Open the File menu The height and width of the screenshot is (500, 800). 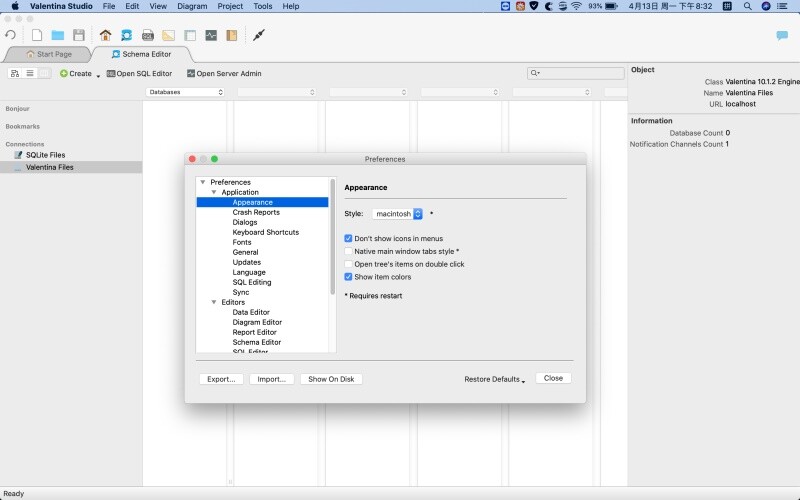pyautogui.click(x=109, y=6)
